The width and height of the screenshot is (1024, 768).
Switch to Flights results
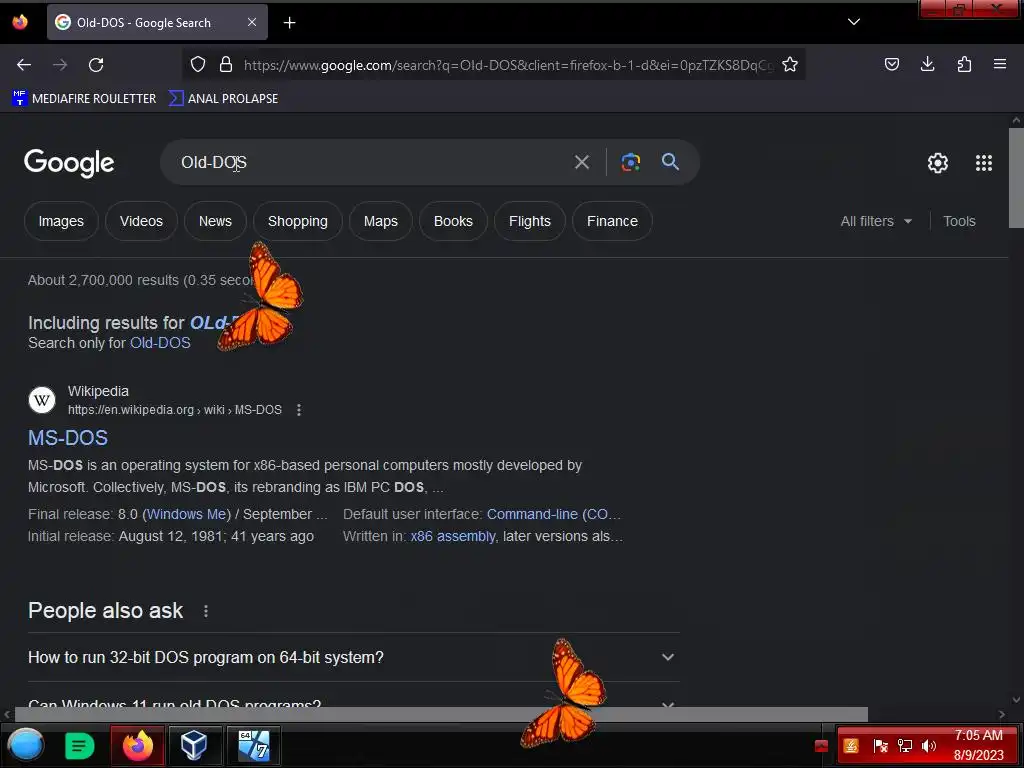tap(530, 221)
